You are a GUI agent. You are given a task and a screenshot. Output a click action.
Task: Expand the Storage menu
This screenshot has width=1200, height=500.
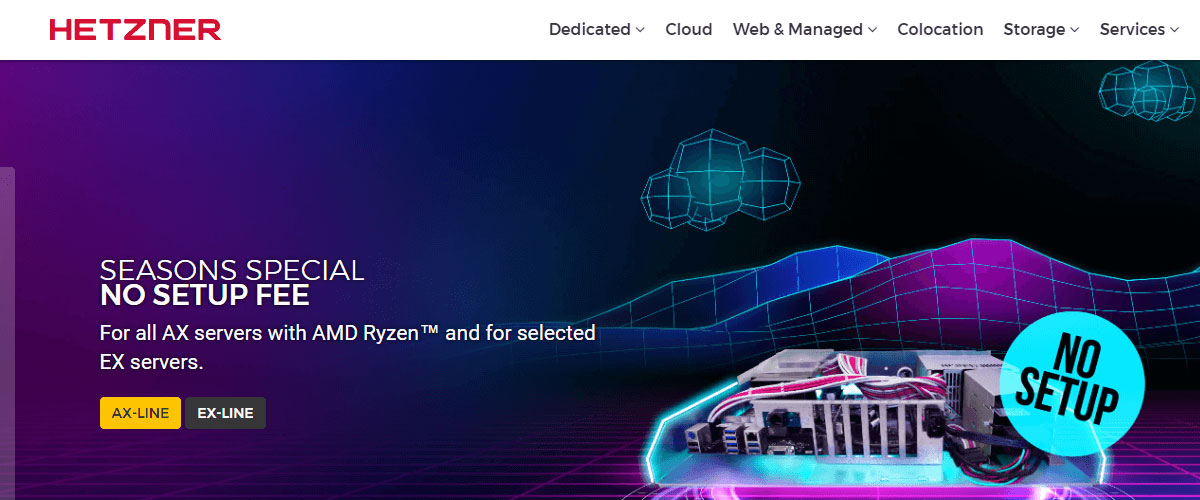1041,30
